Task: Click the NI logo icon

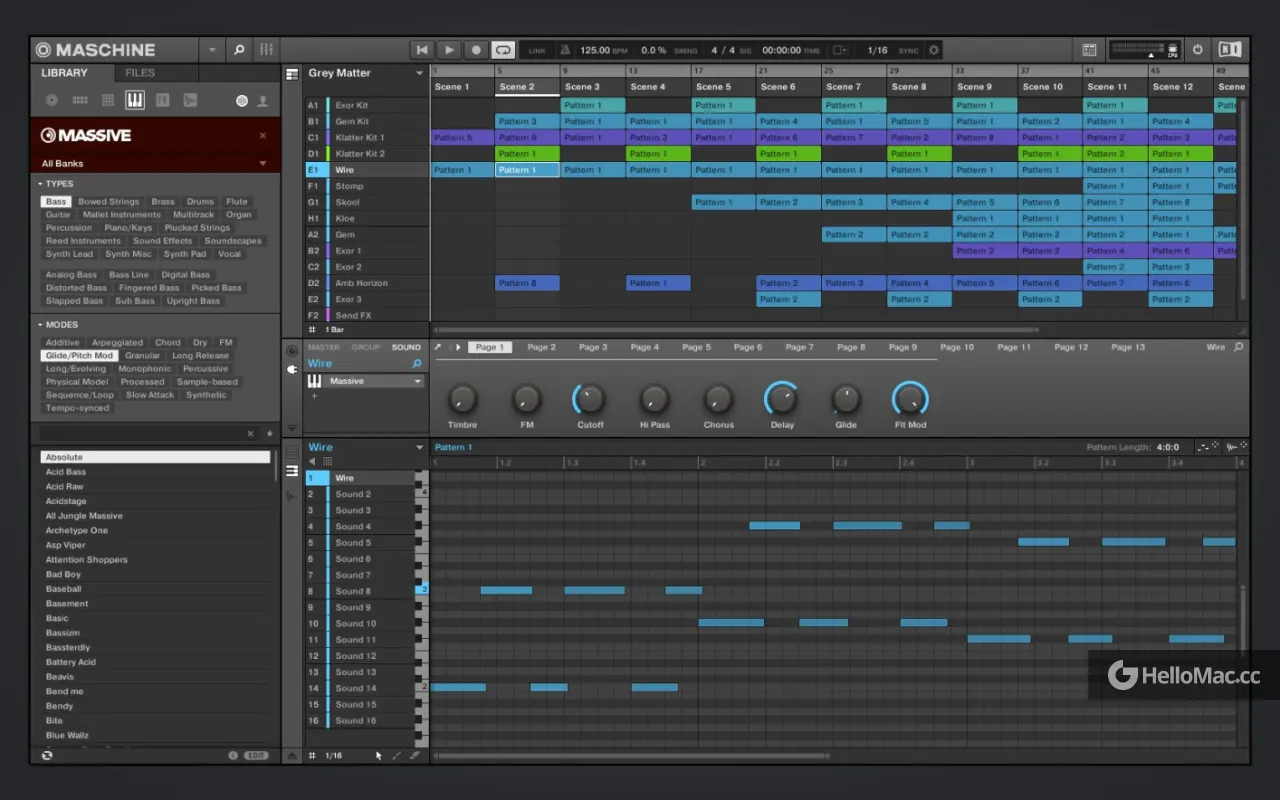Action: pyautogui.click(x=1230, y=50)
